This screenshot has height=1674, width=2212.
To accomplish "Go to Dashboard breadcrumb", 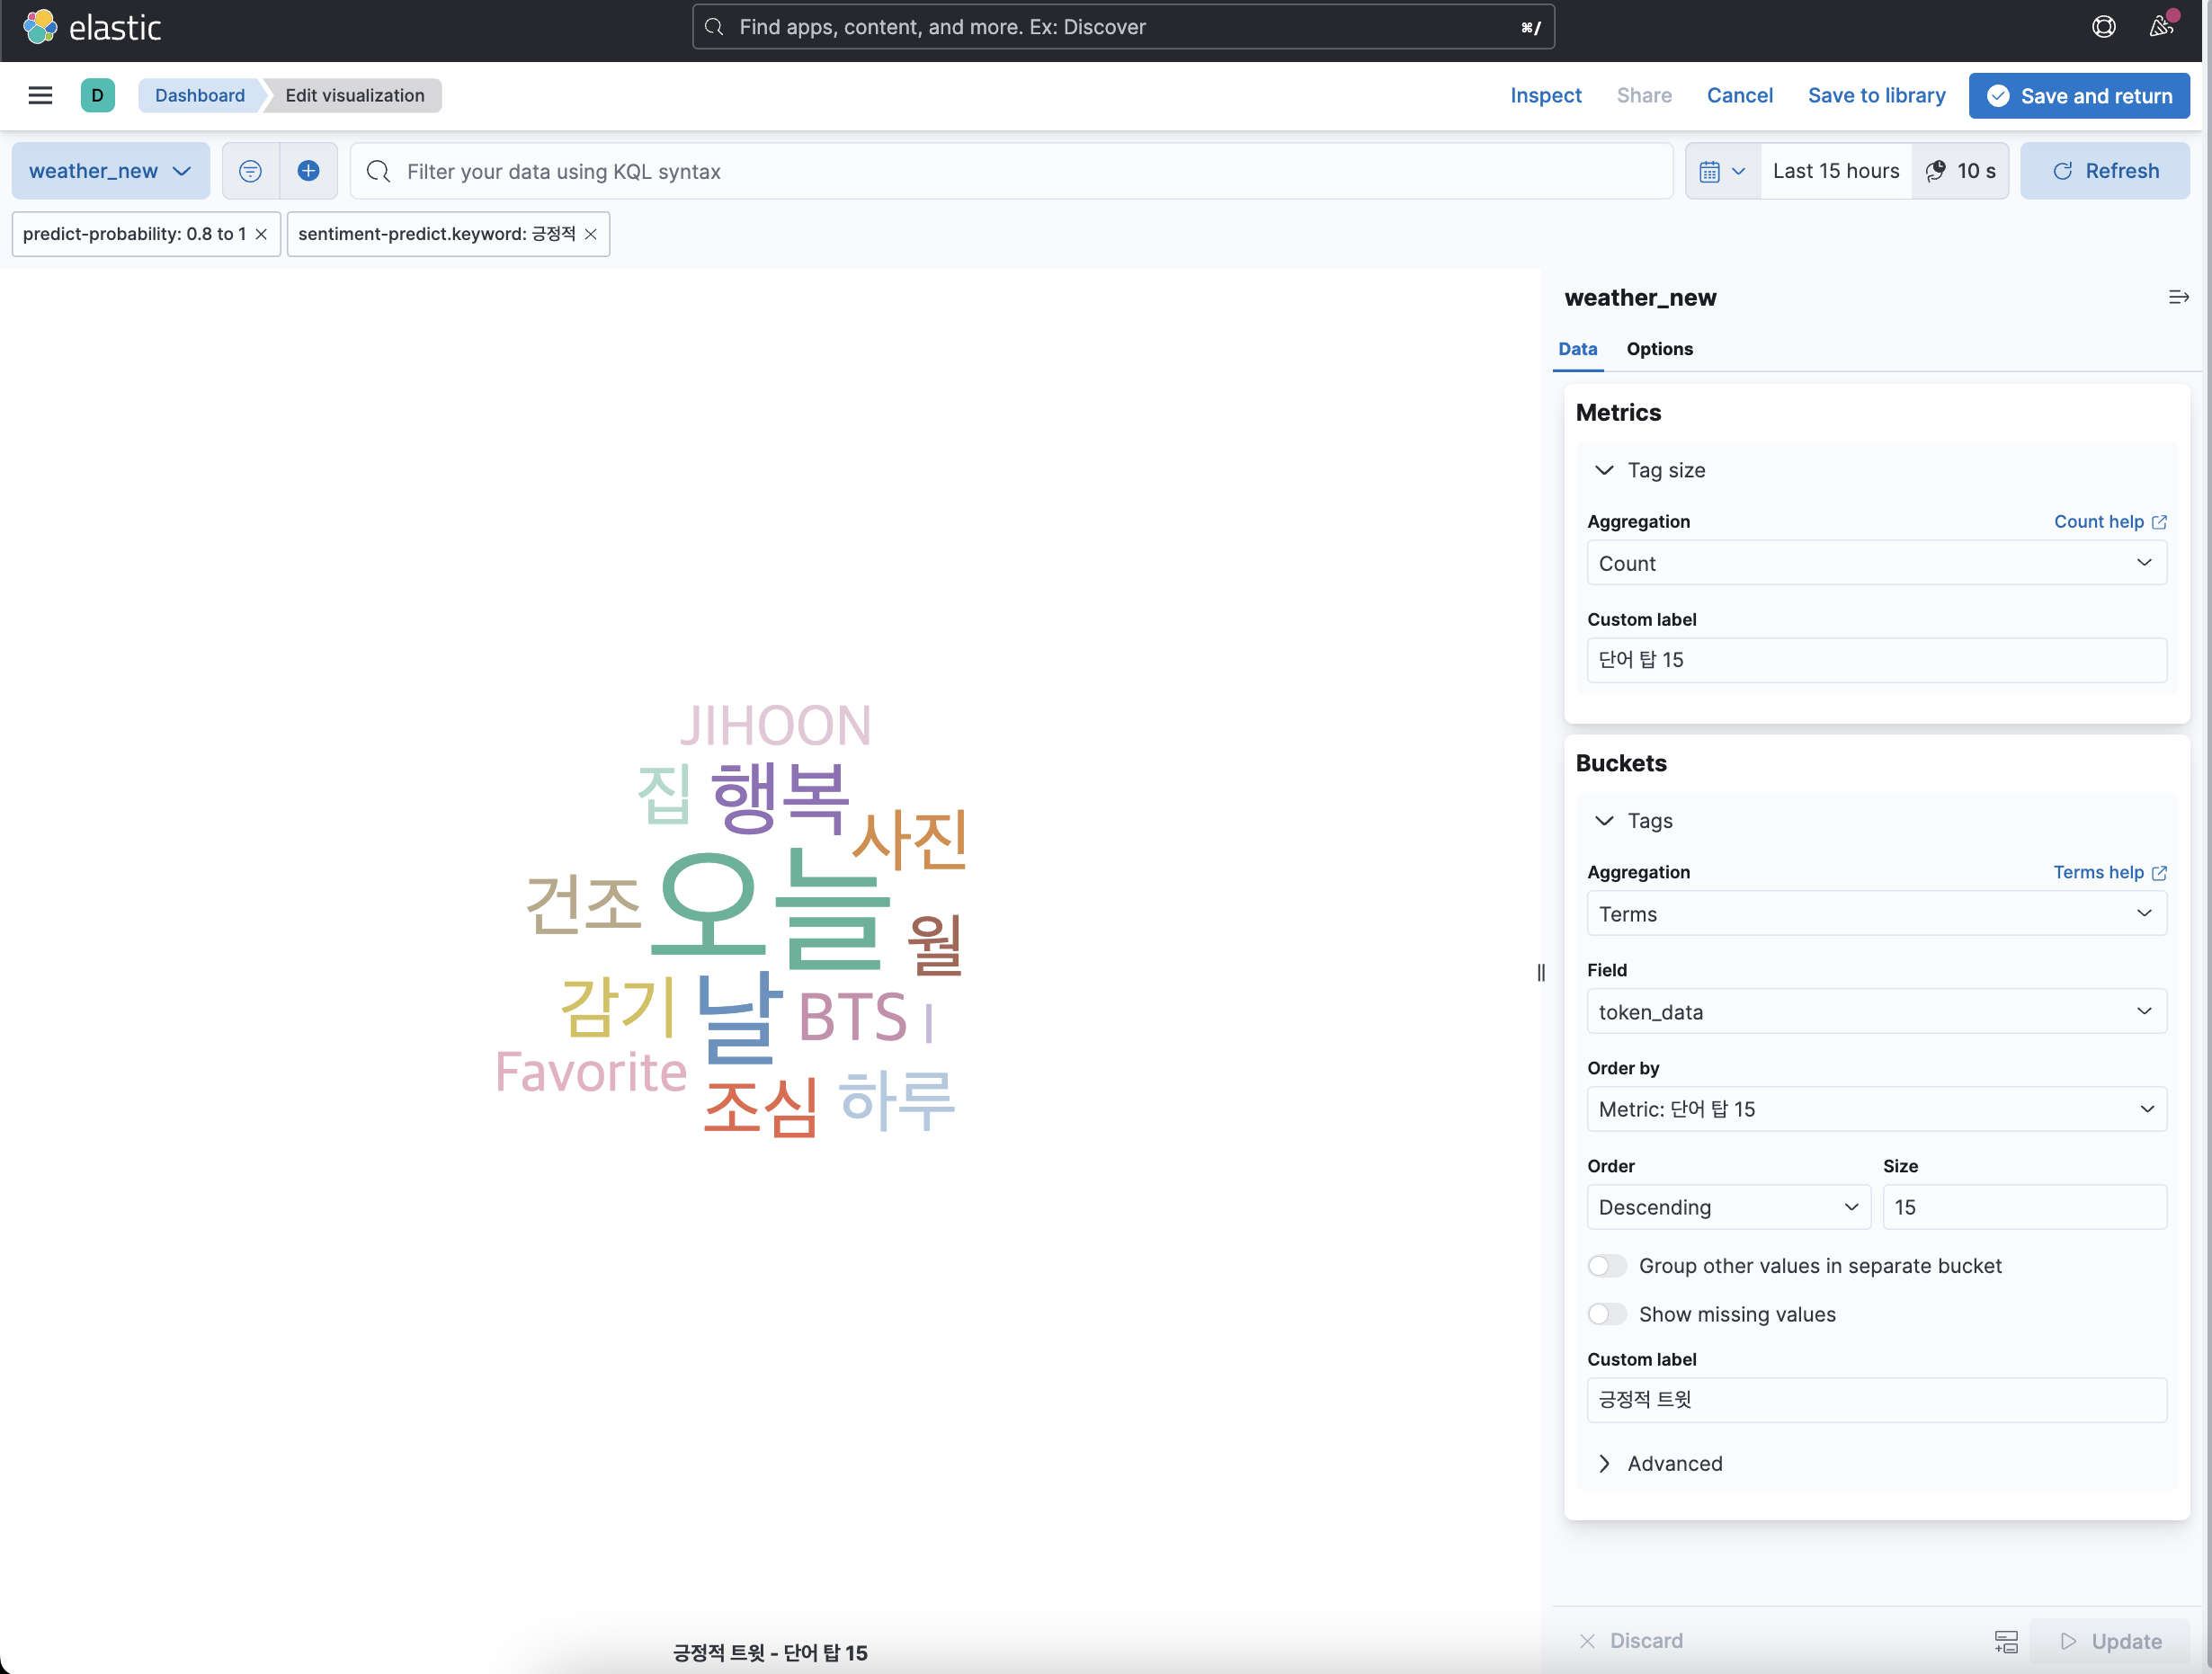I will (199, 95).
